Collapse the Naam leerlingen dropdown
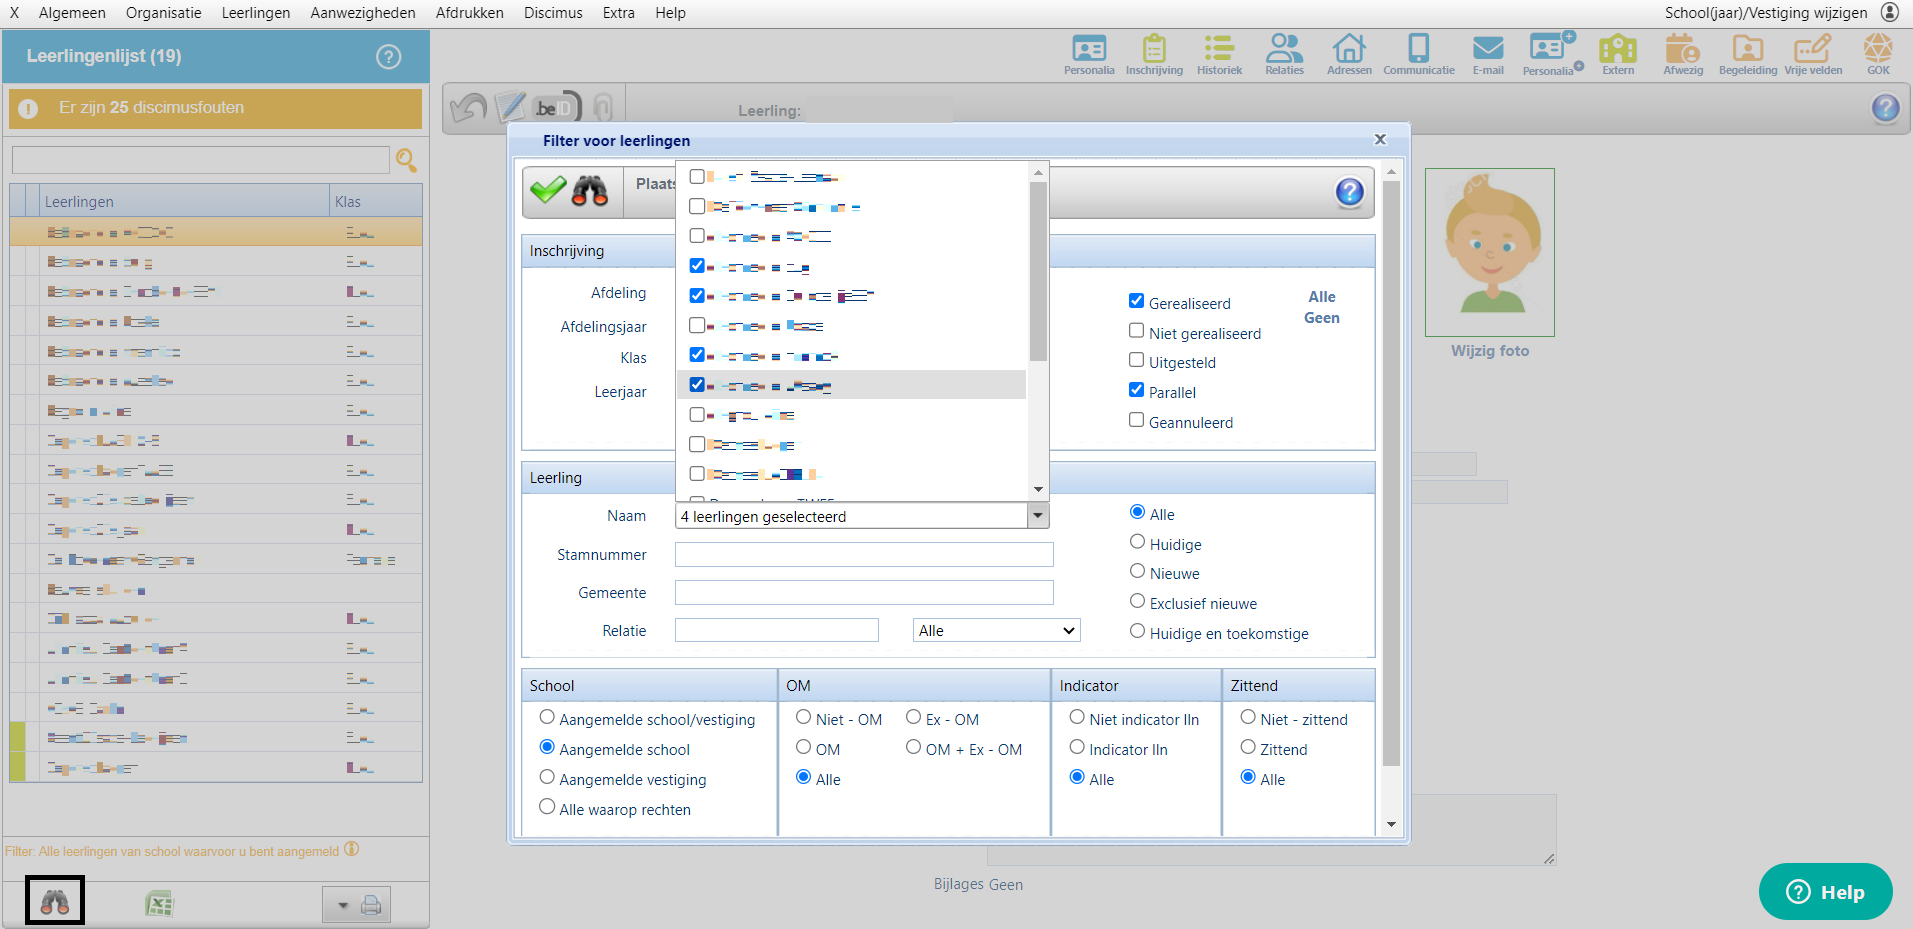Screen dimensions: 1913x929 (x=1038, y=516)
